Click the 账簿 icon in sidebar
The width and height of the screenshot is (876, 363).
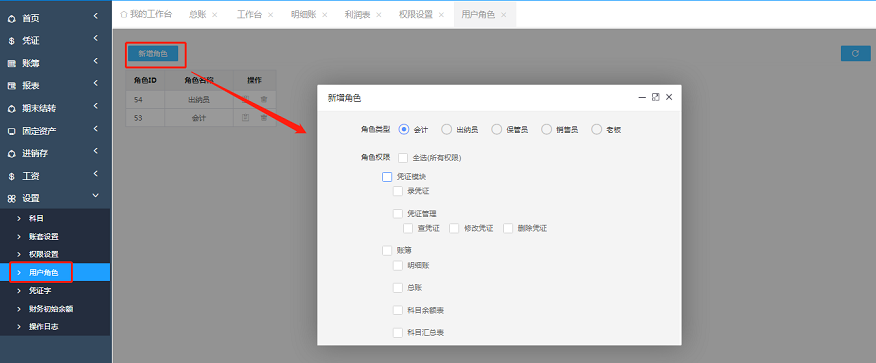[11, 64]
